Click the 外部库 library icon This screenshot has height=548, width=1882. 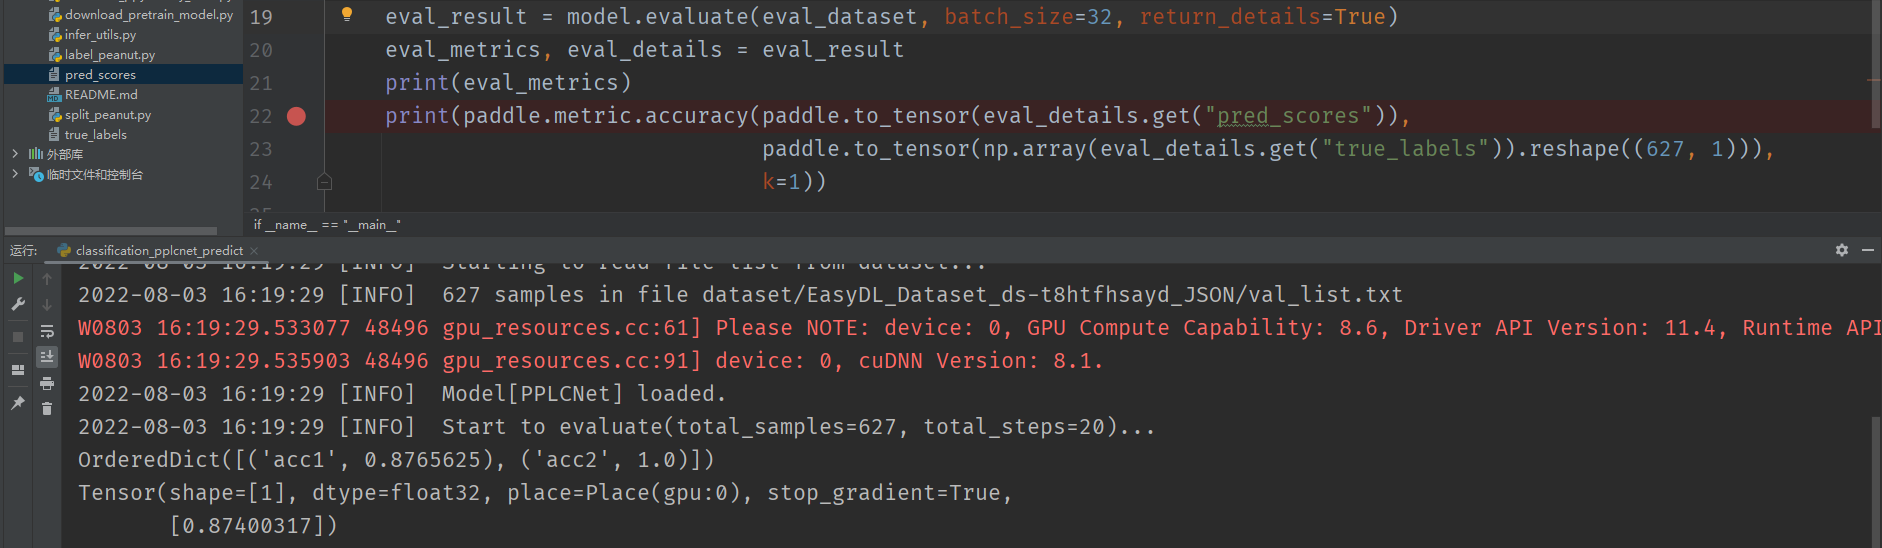35,154
